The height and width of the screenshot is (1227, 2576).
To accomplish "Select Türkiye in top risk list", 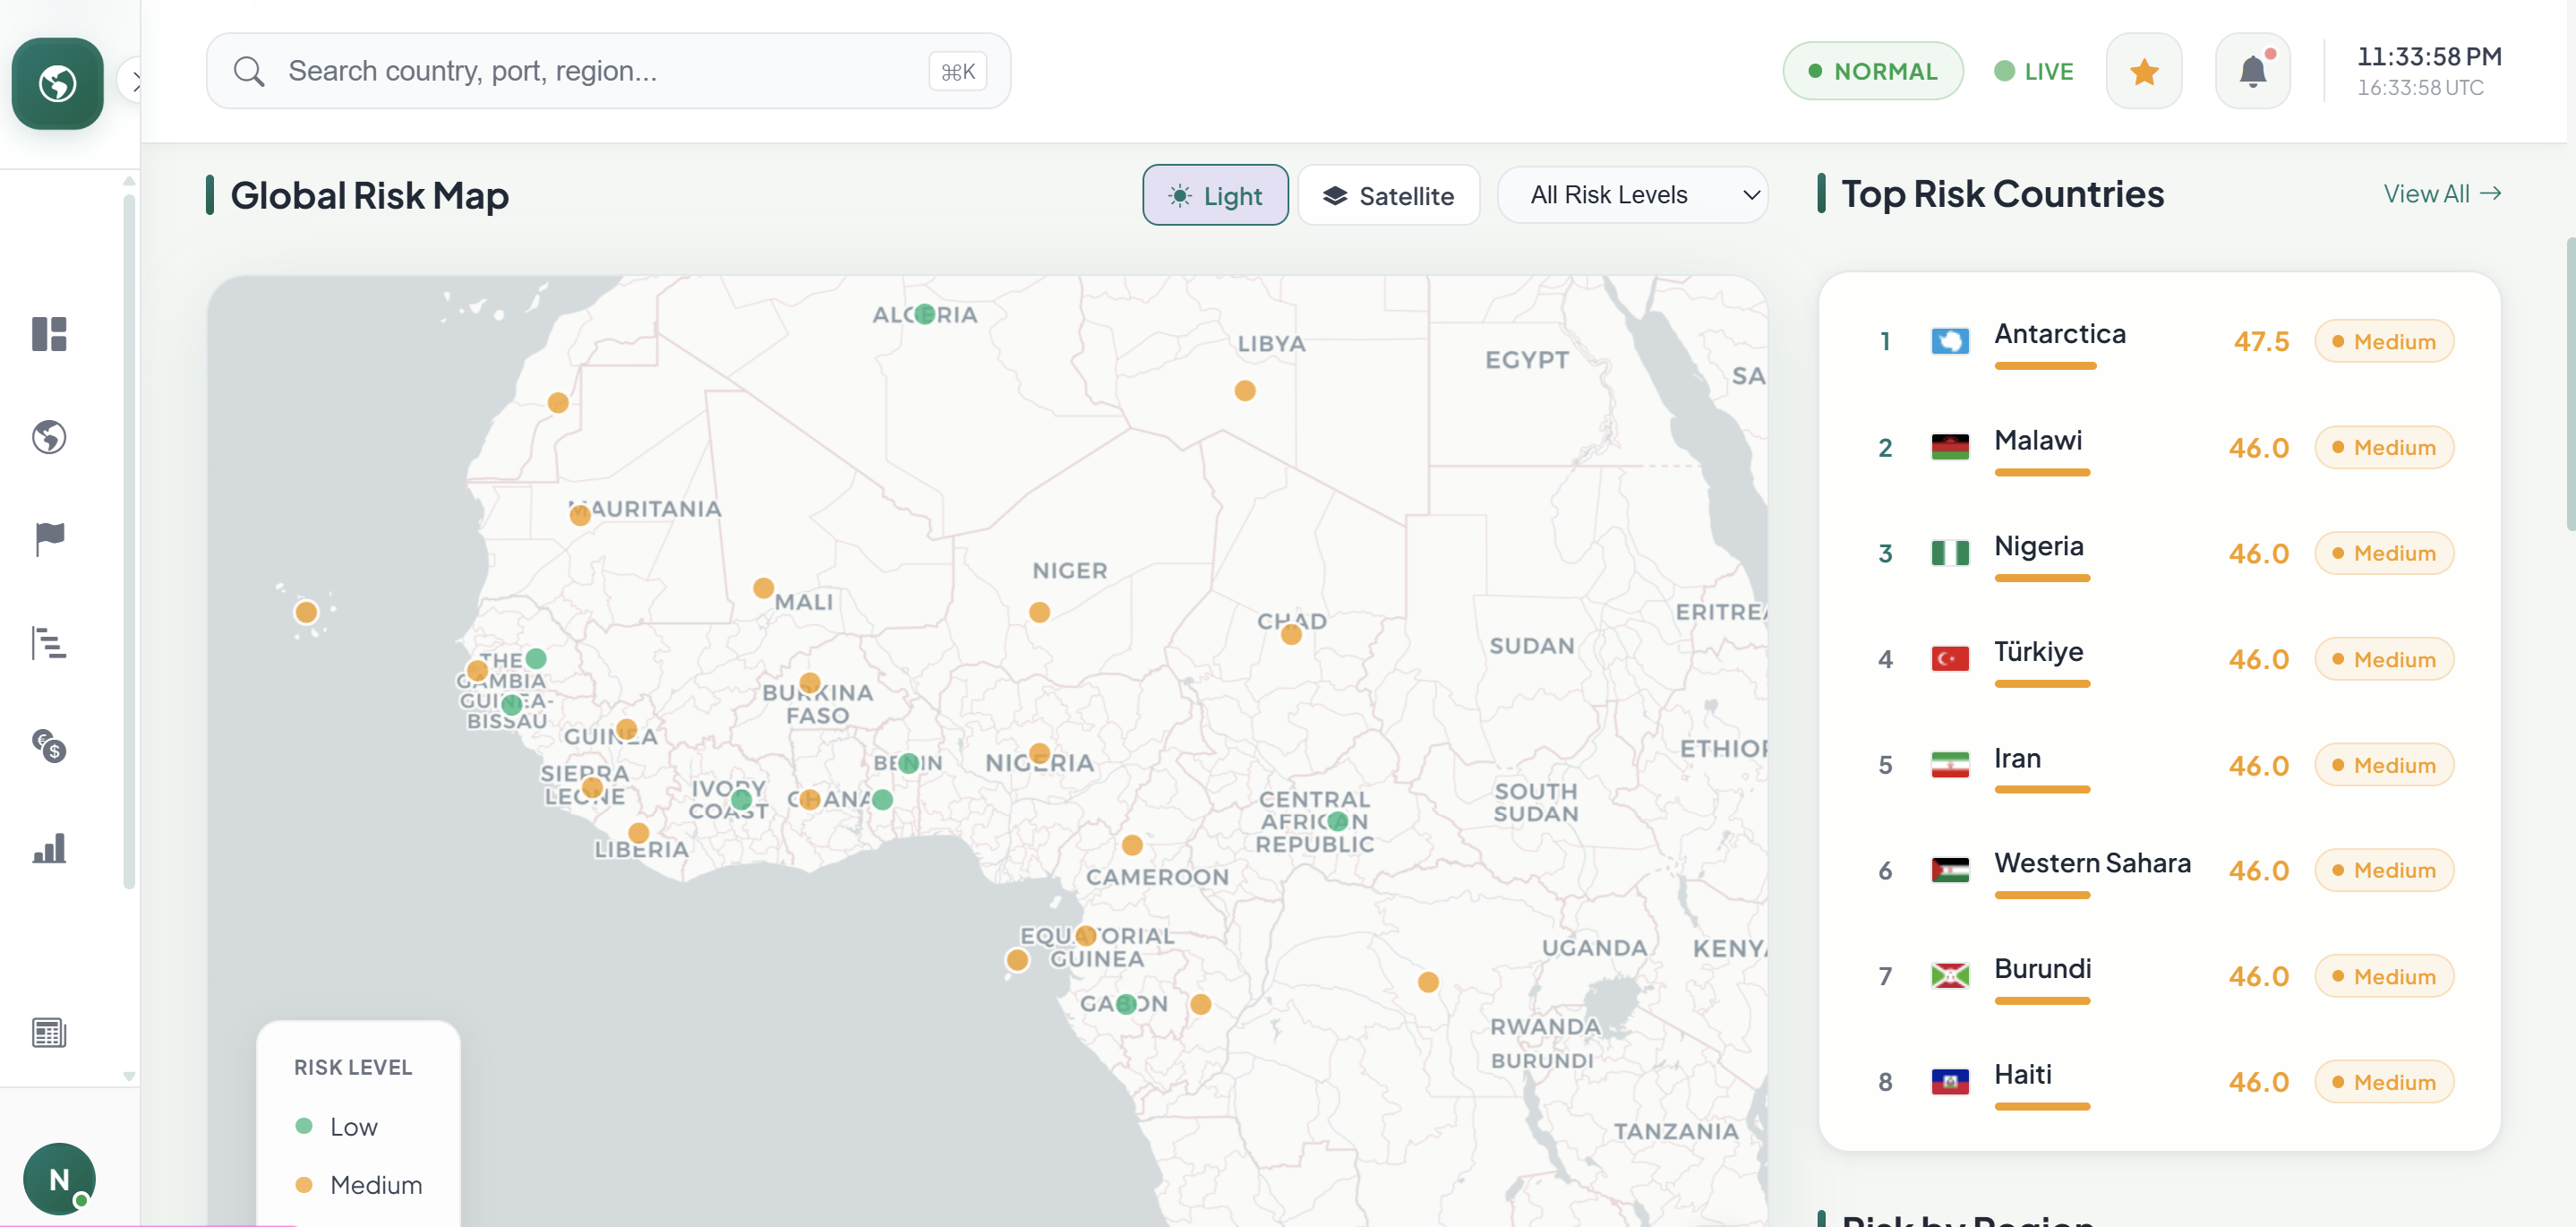I will pyautogui.click(x=2160, y=659).
